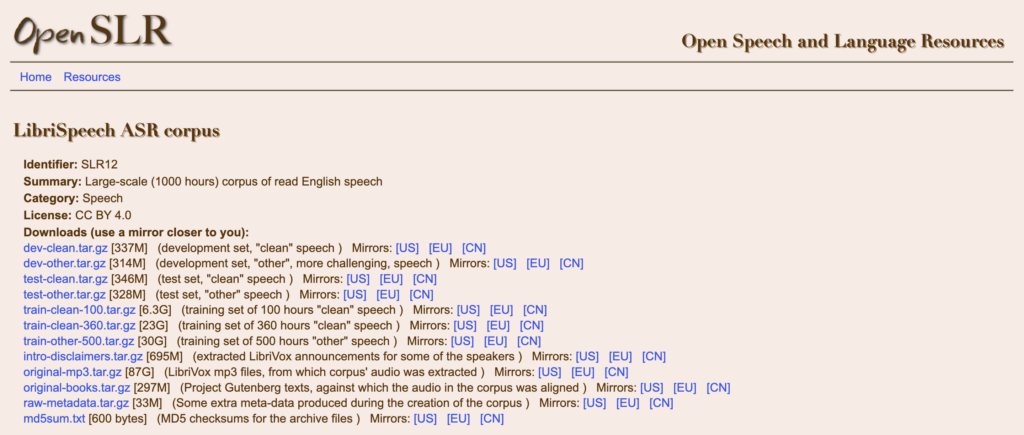Screen dimensions: 1024x435
Task: Use EU mirror for dev-clean
Action: coord(440,248)
